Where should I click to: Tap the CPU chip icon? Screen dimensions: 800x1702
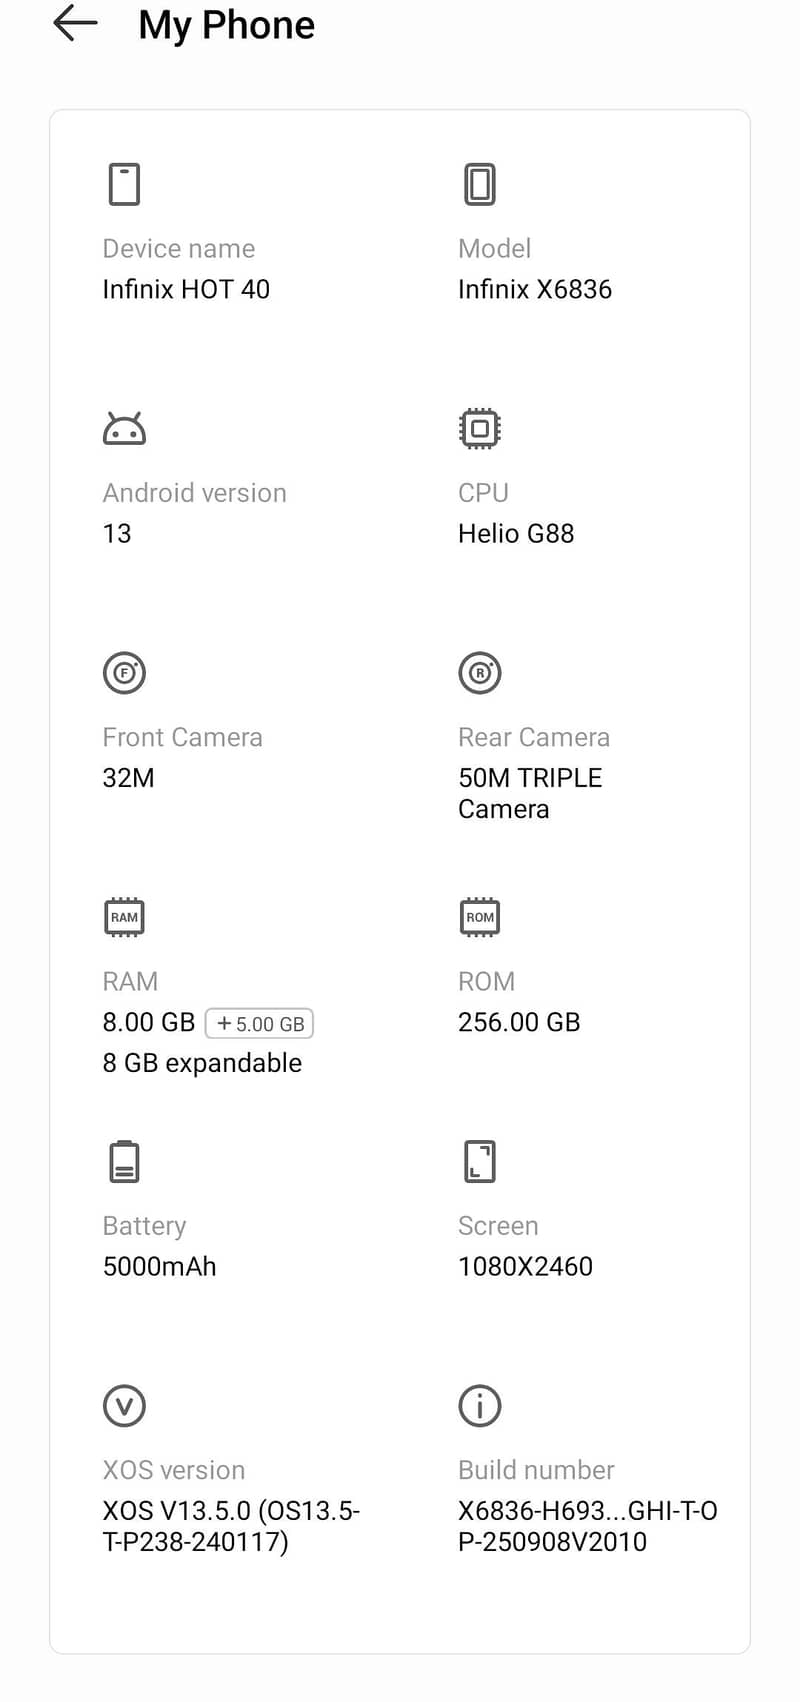click(x=480, y=429)
